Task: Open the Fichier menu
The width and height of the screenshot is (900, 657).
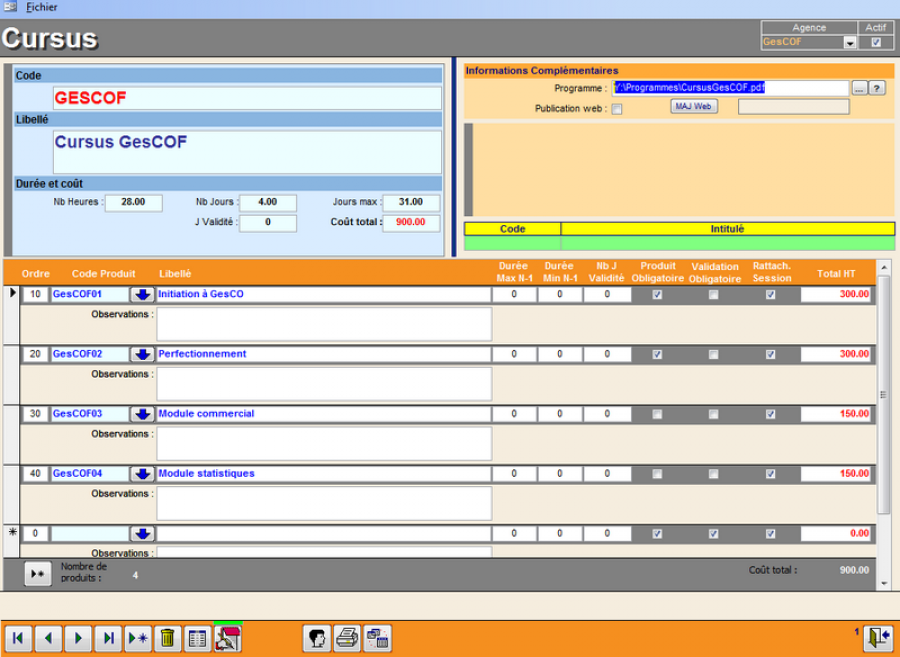Action: (41, 7)
